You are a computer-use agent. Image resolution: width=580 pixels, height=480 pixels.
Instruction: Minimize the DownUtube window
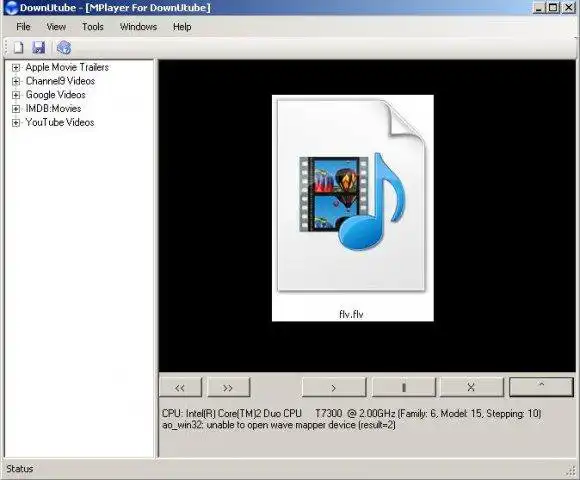tap(539, 7)
